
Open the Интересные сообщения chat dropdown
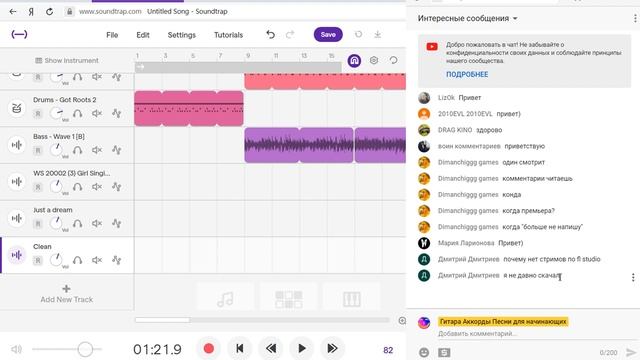pyautogui.click(x=468, y=18)
